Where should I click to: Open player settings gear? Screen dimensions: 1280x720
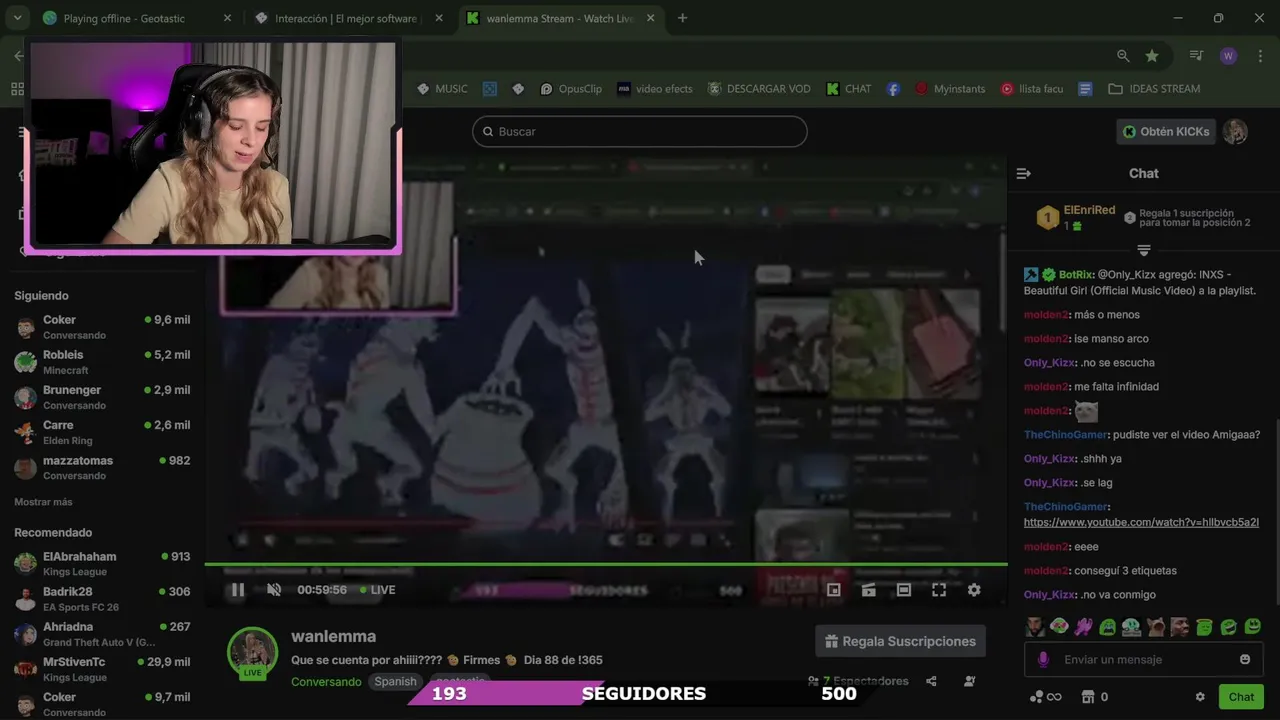(974, 590)
